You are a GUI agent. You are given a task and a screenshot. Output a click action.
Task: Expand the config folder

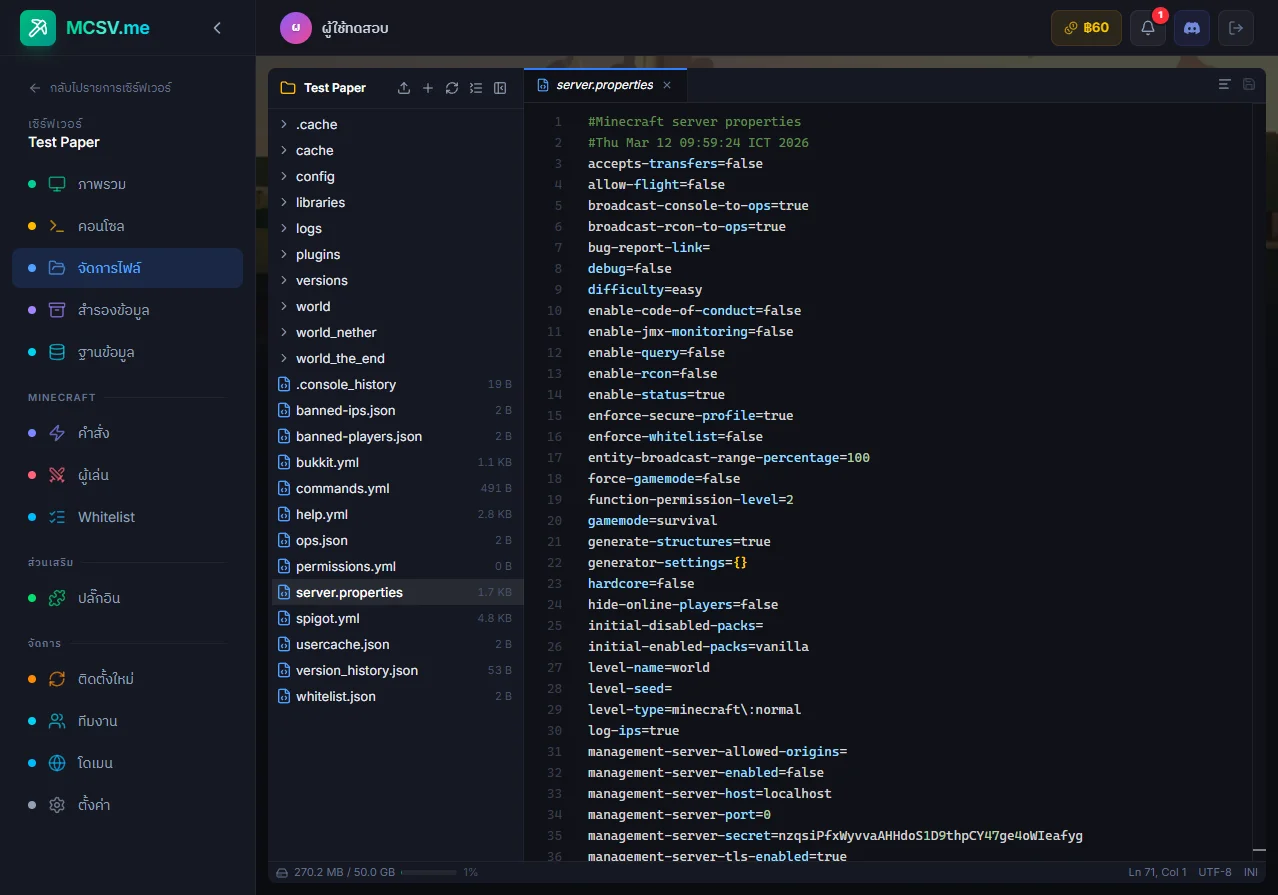[x=315, y=176]
